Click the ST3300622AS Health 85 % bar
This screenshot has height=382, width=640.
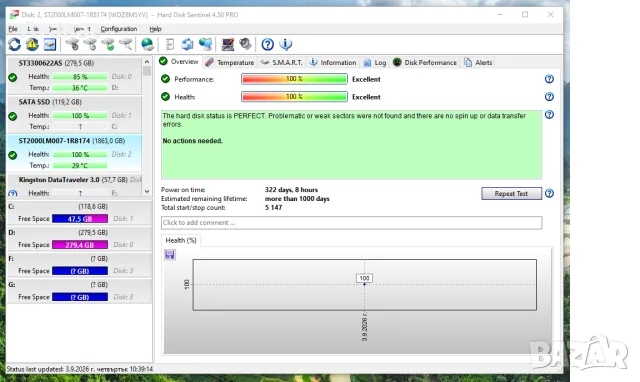pyautogui.click(x=80, y=77)
